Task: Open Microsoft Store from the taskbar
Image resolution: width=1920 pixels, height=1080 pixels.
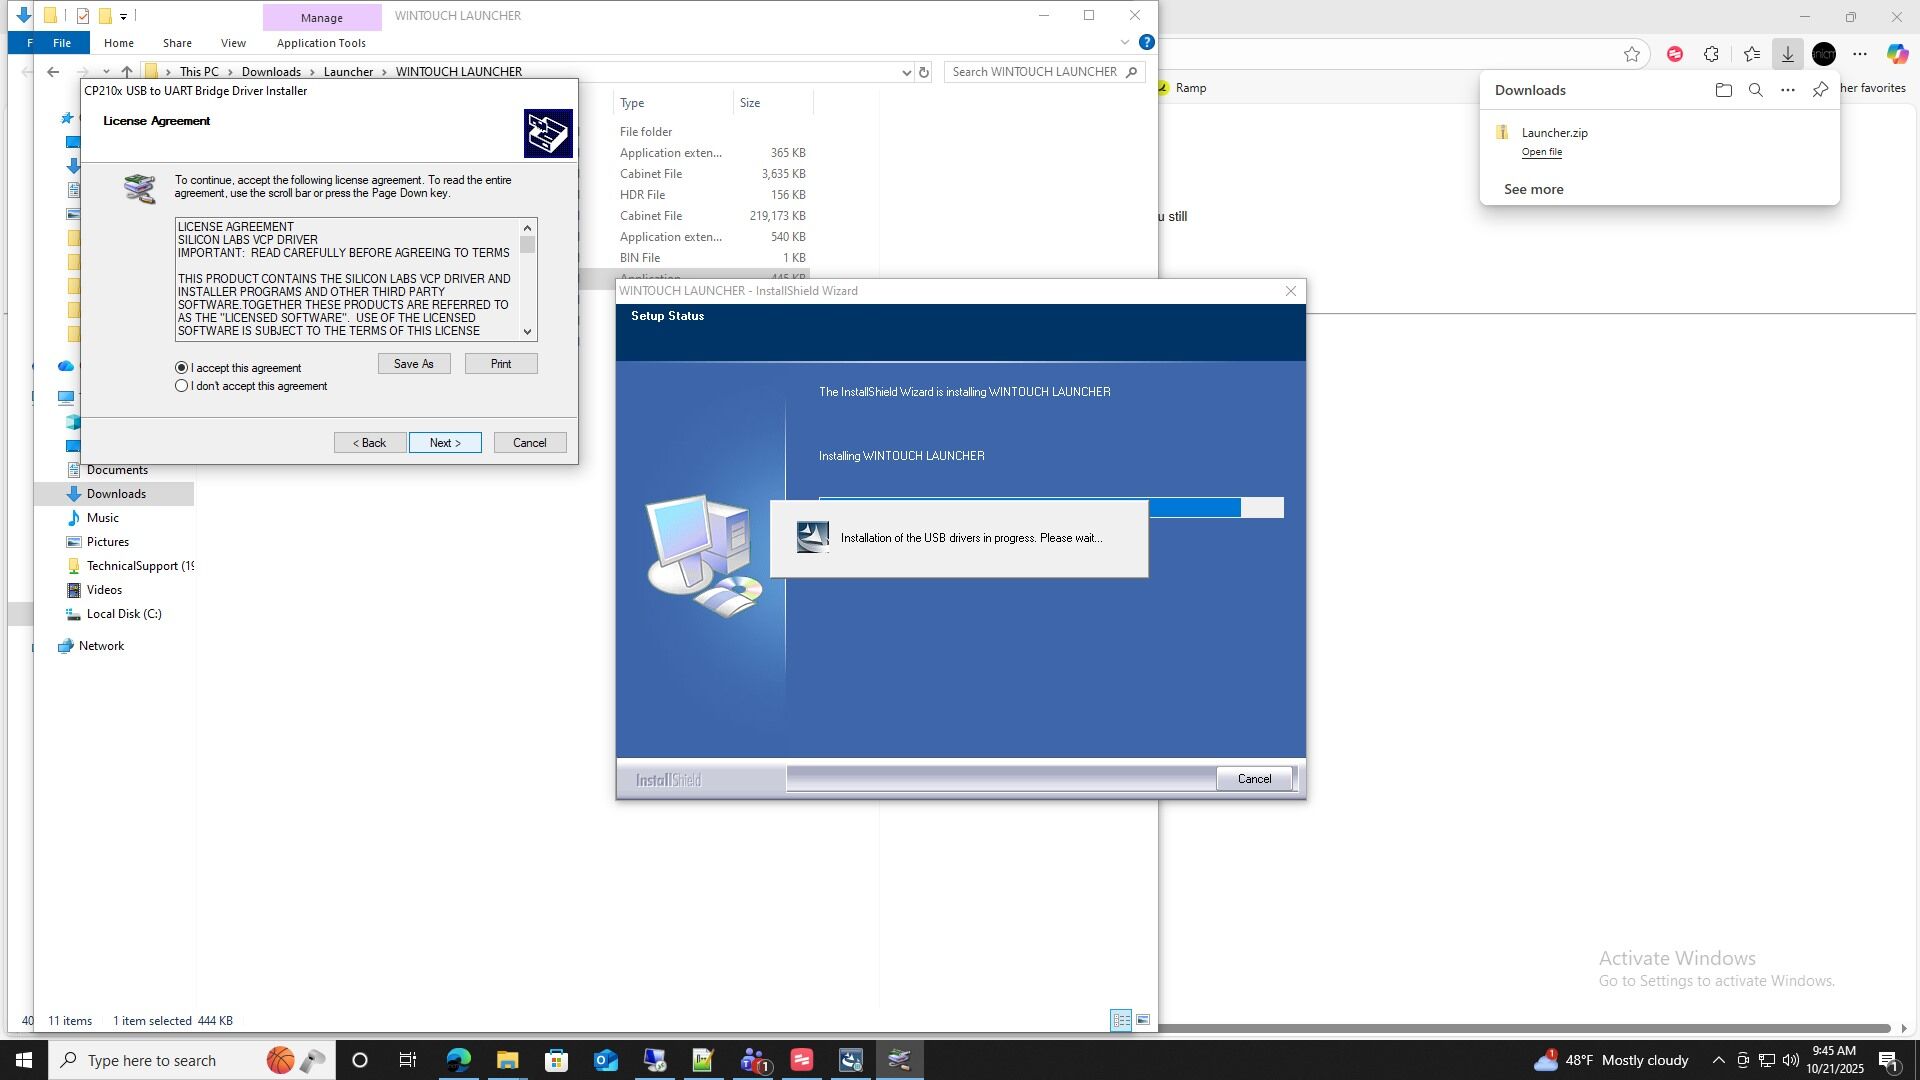Action: pyautogui.click(x=556, y=1060)
